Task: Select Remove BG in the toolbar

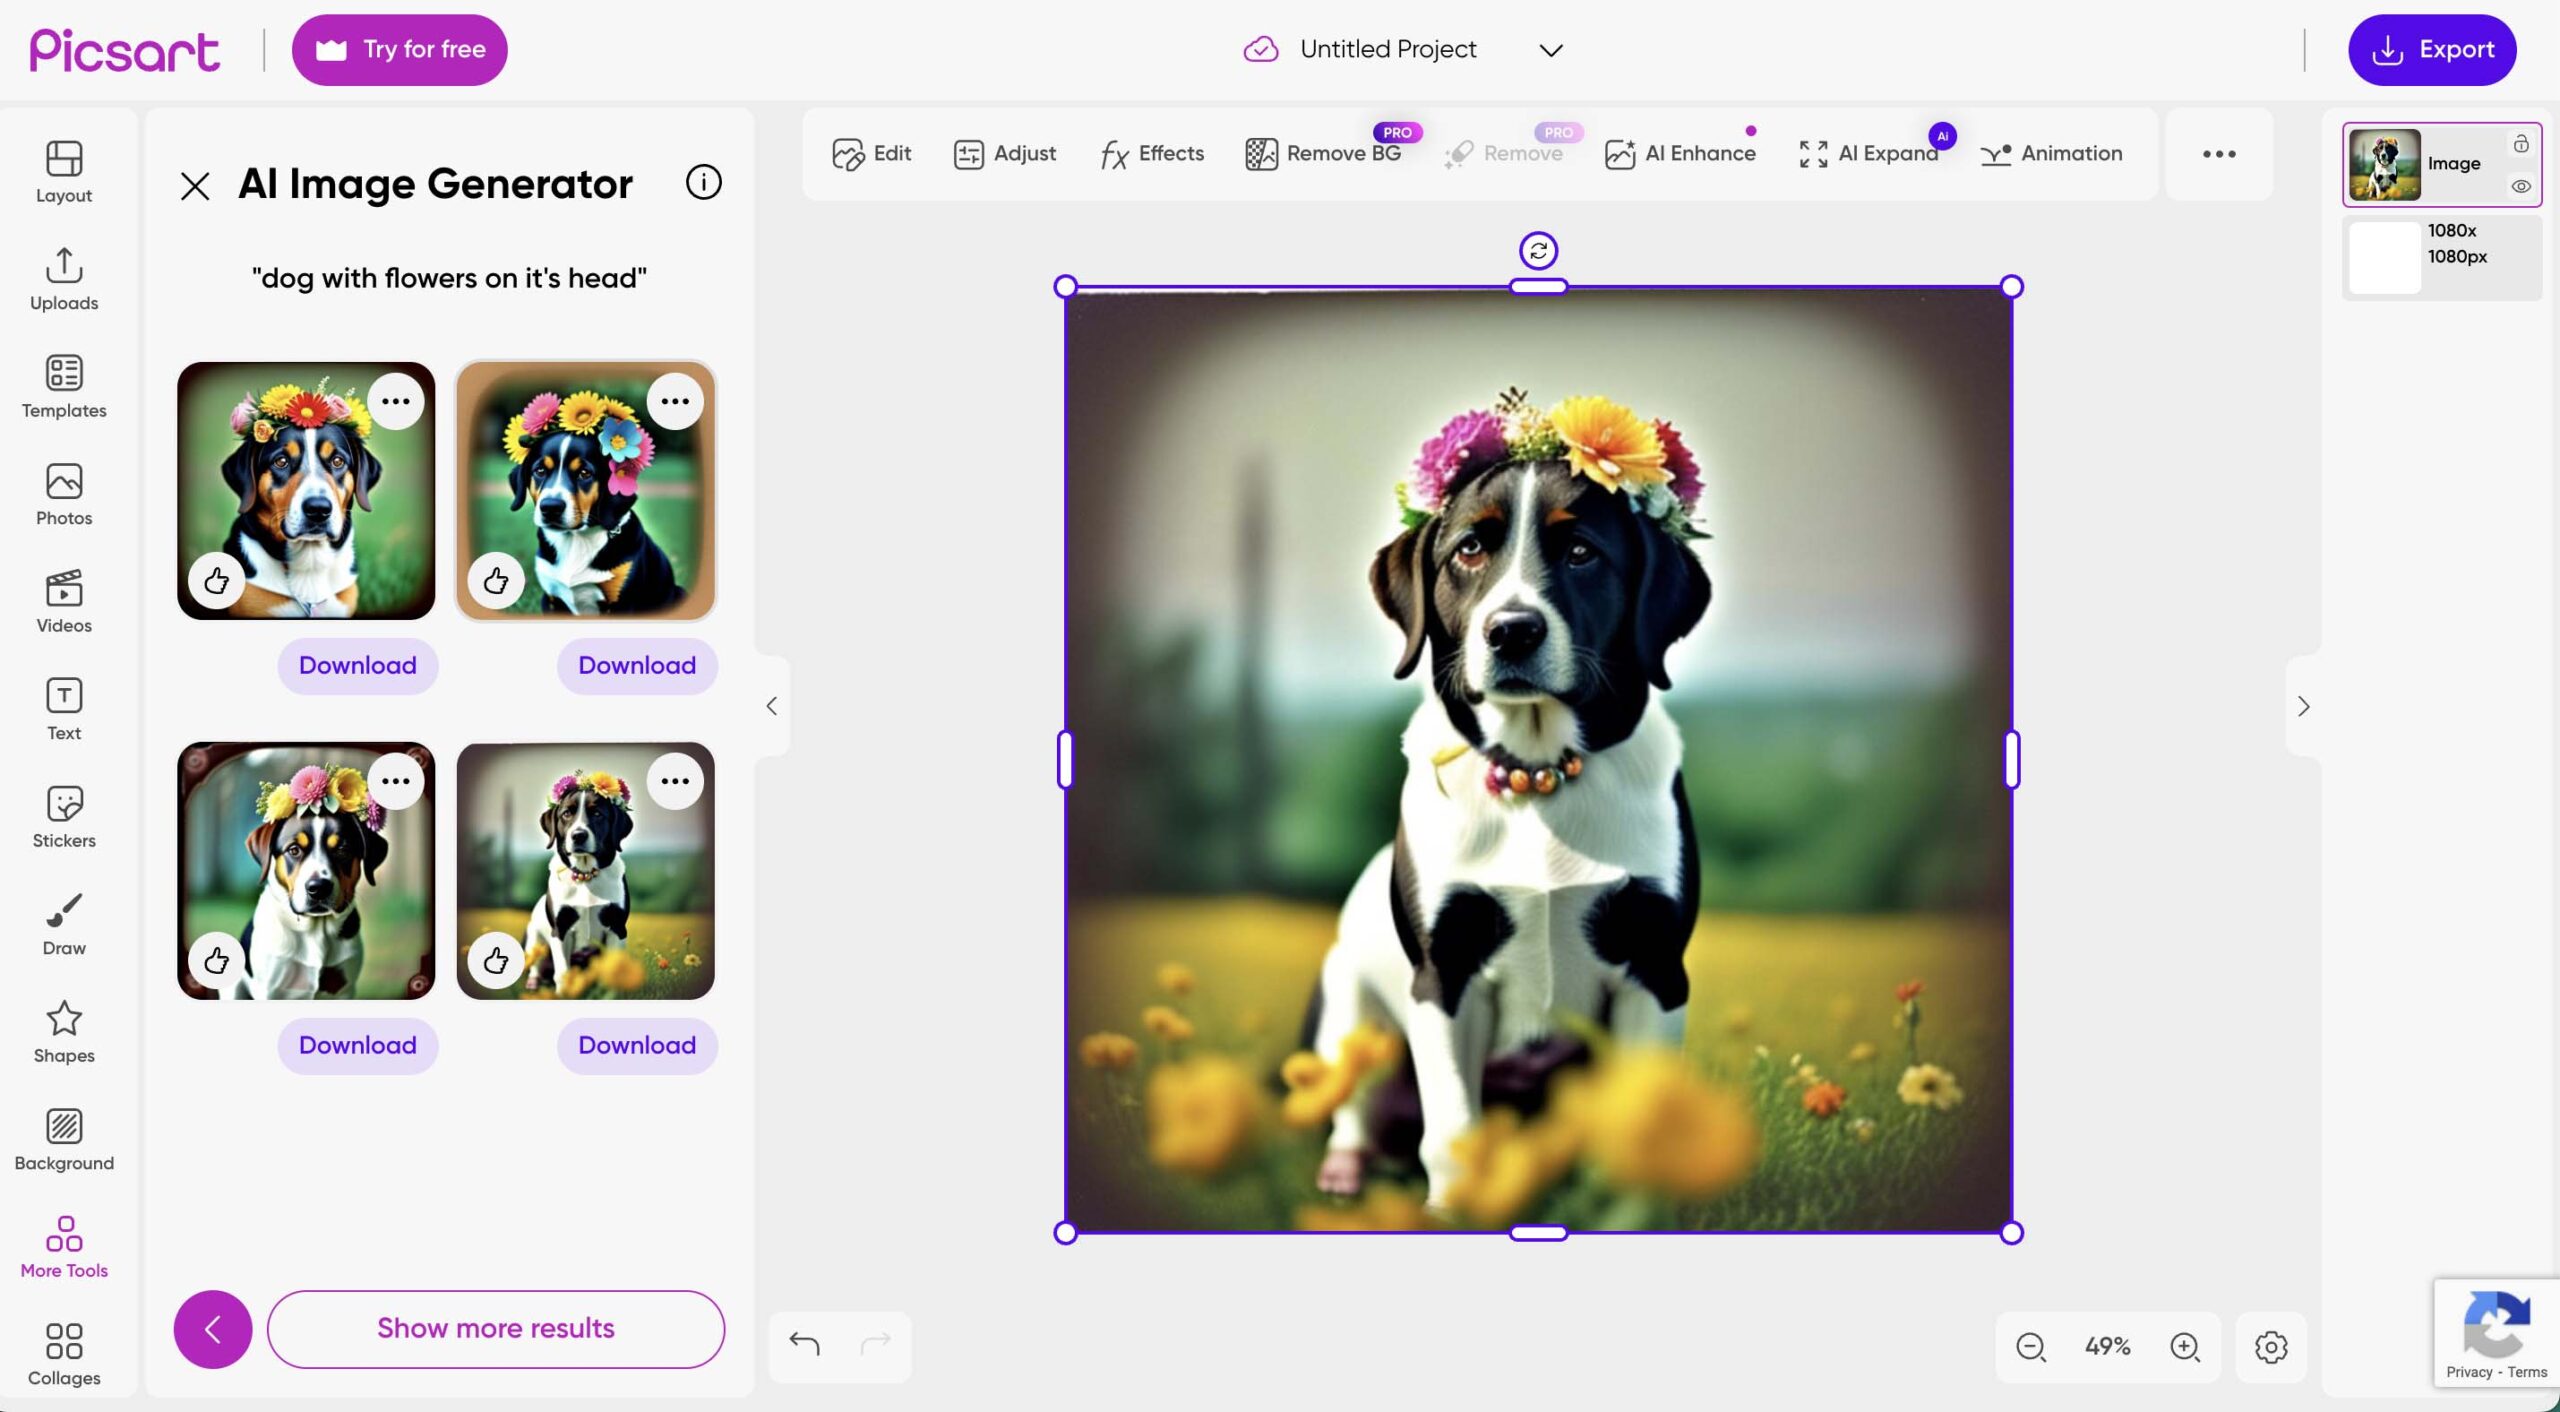Action: (x=1323, y=153)
